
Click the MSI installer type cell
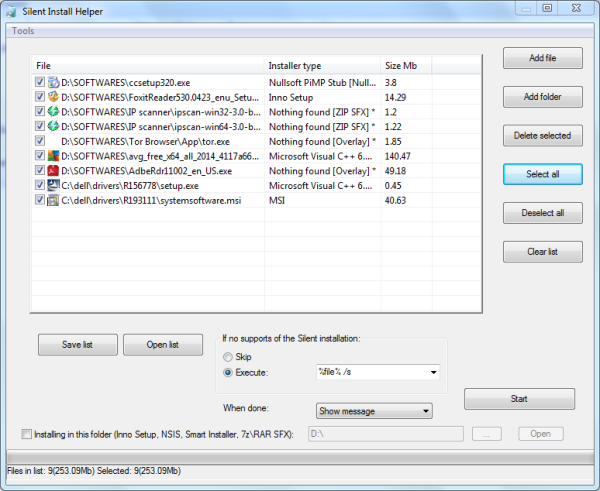click(277, 201)
